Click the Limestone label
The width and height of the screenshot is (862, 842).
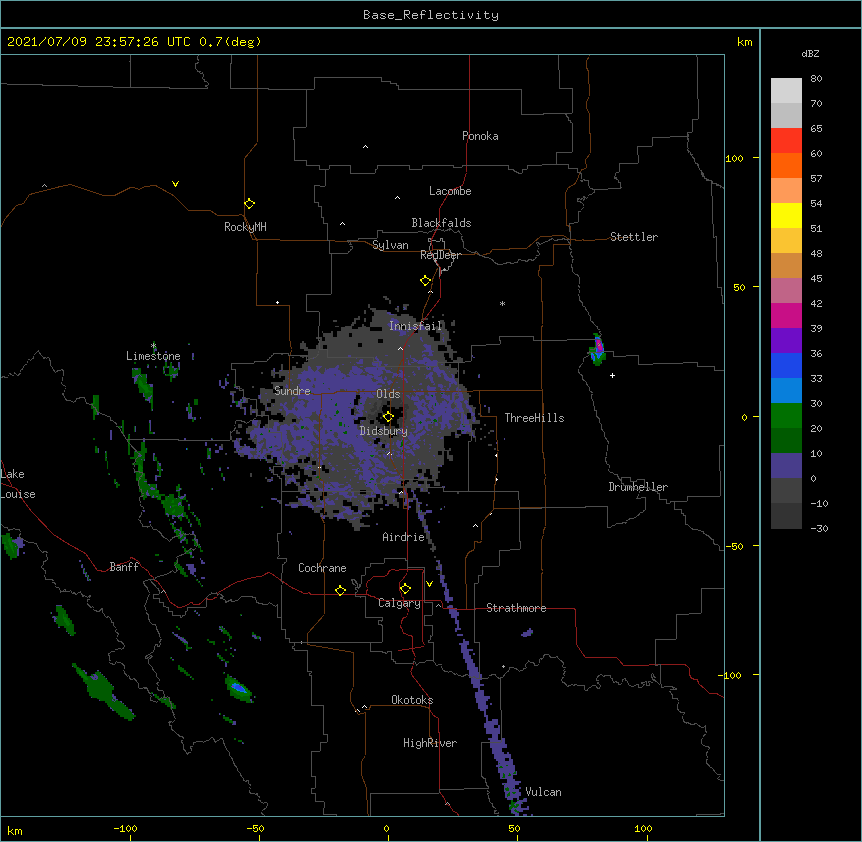coord(153,356)
